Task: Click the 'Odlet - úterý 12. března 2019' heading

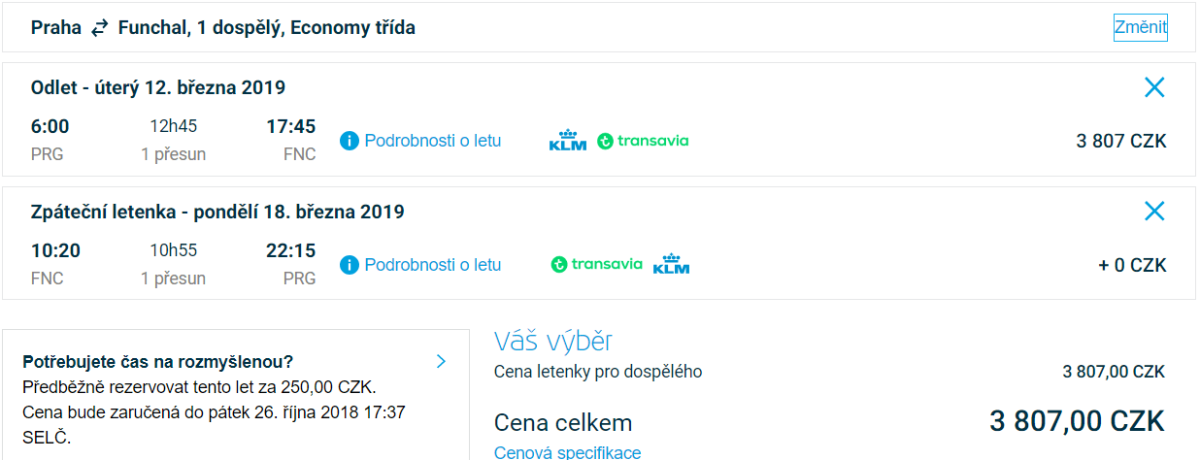Action: pyautogui.click(x=158, y=88)
